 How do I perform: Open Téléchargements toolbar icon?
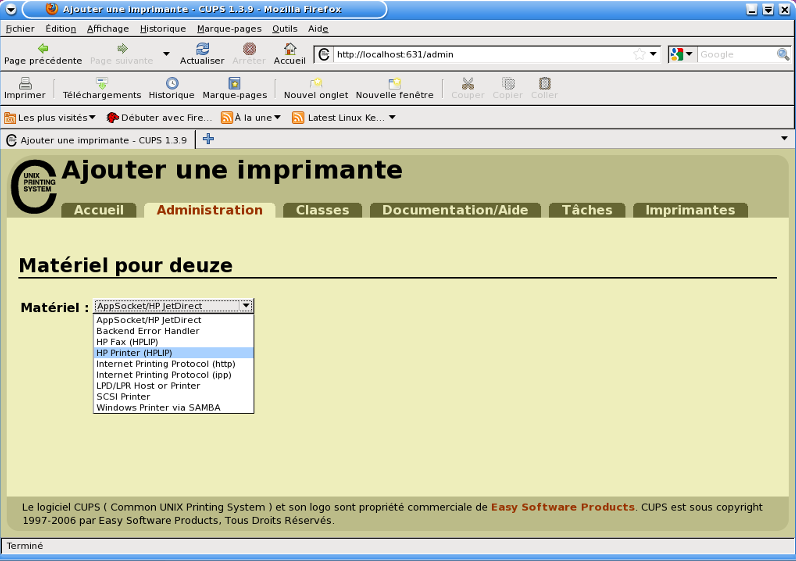(x=102, y=83)
